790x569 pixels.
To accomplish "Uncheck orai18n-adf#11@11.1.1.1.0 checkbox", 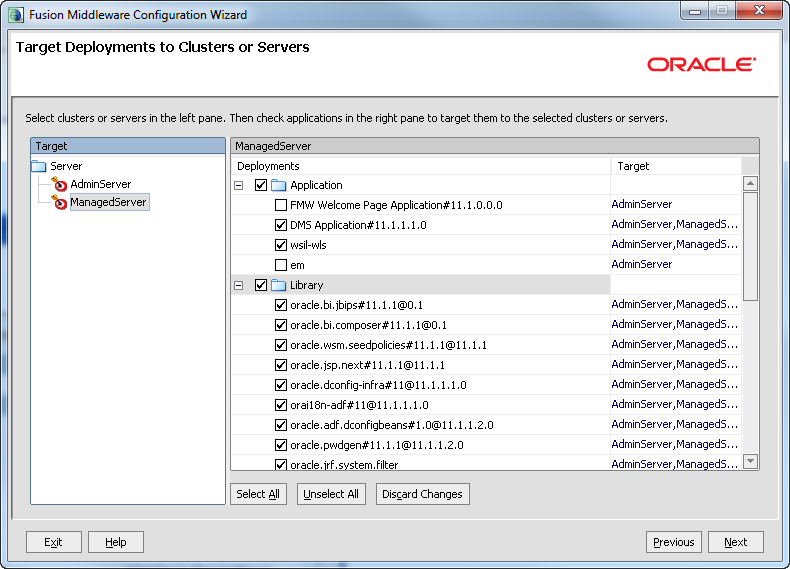I will point(281,405).
